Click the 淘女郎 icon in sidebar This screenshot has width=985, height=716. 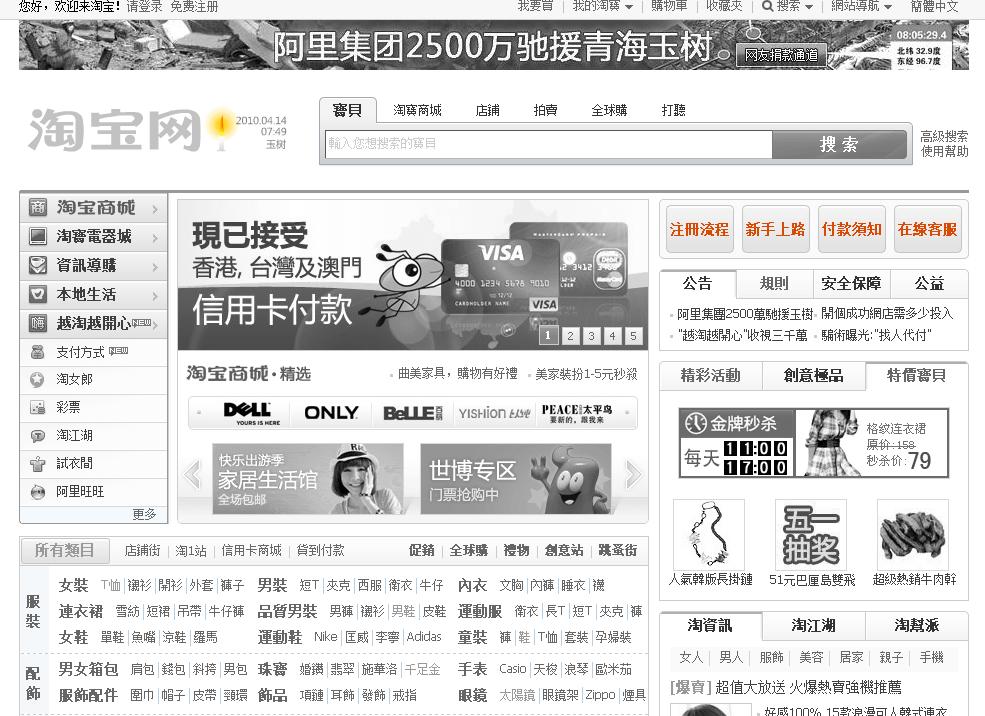pyautogui.click(x=38, y=379)
